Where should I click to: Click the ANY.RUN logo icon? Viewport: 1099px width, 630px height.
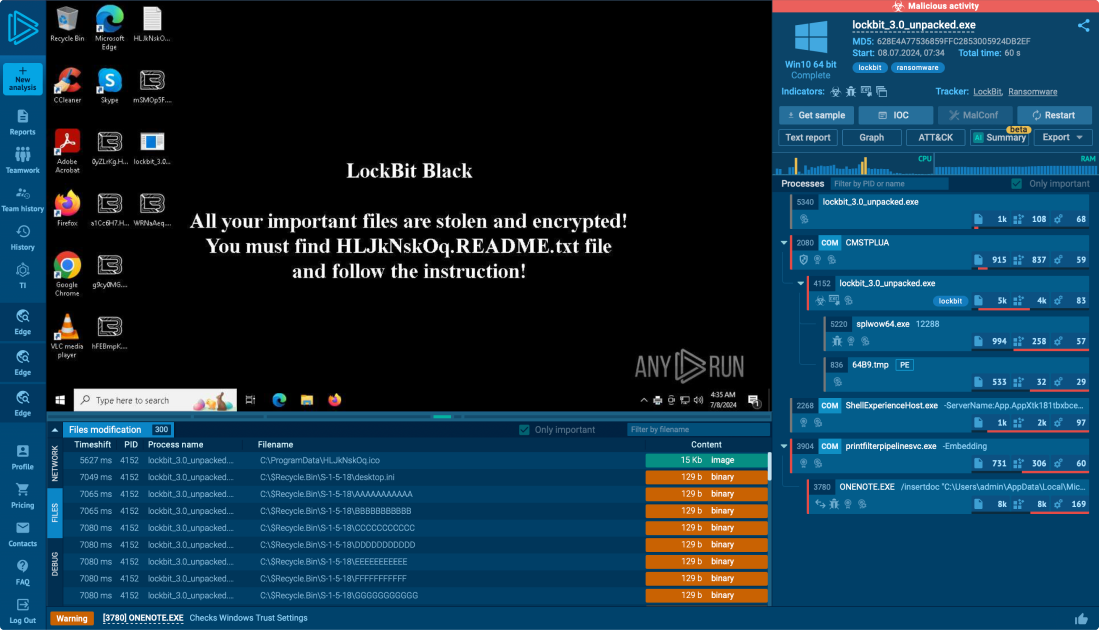coord(22,28)
